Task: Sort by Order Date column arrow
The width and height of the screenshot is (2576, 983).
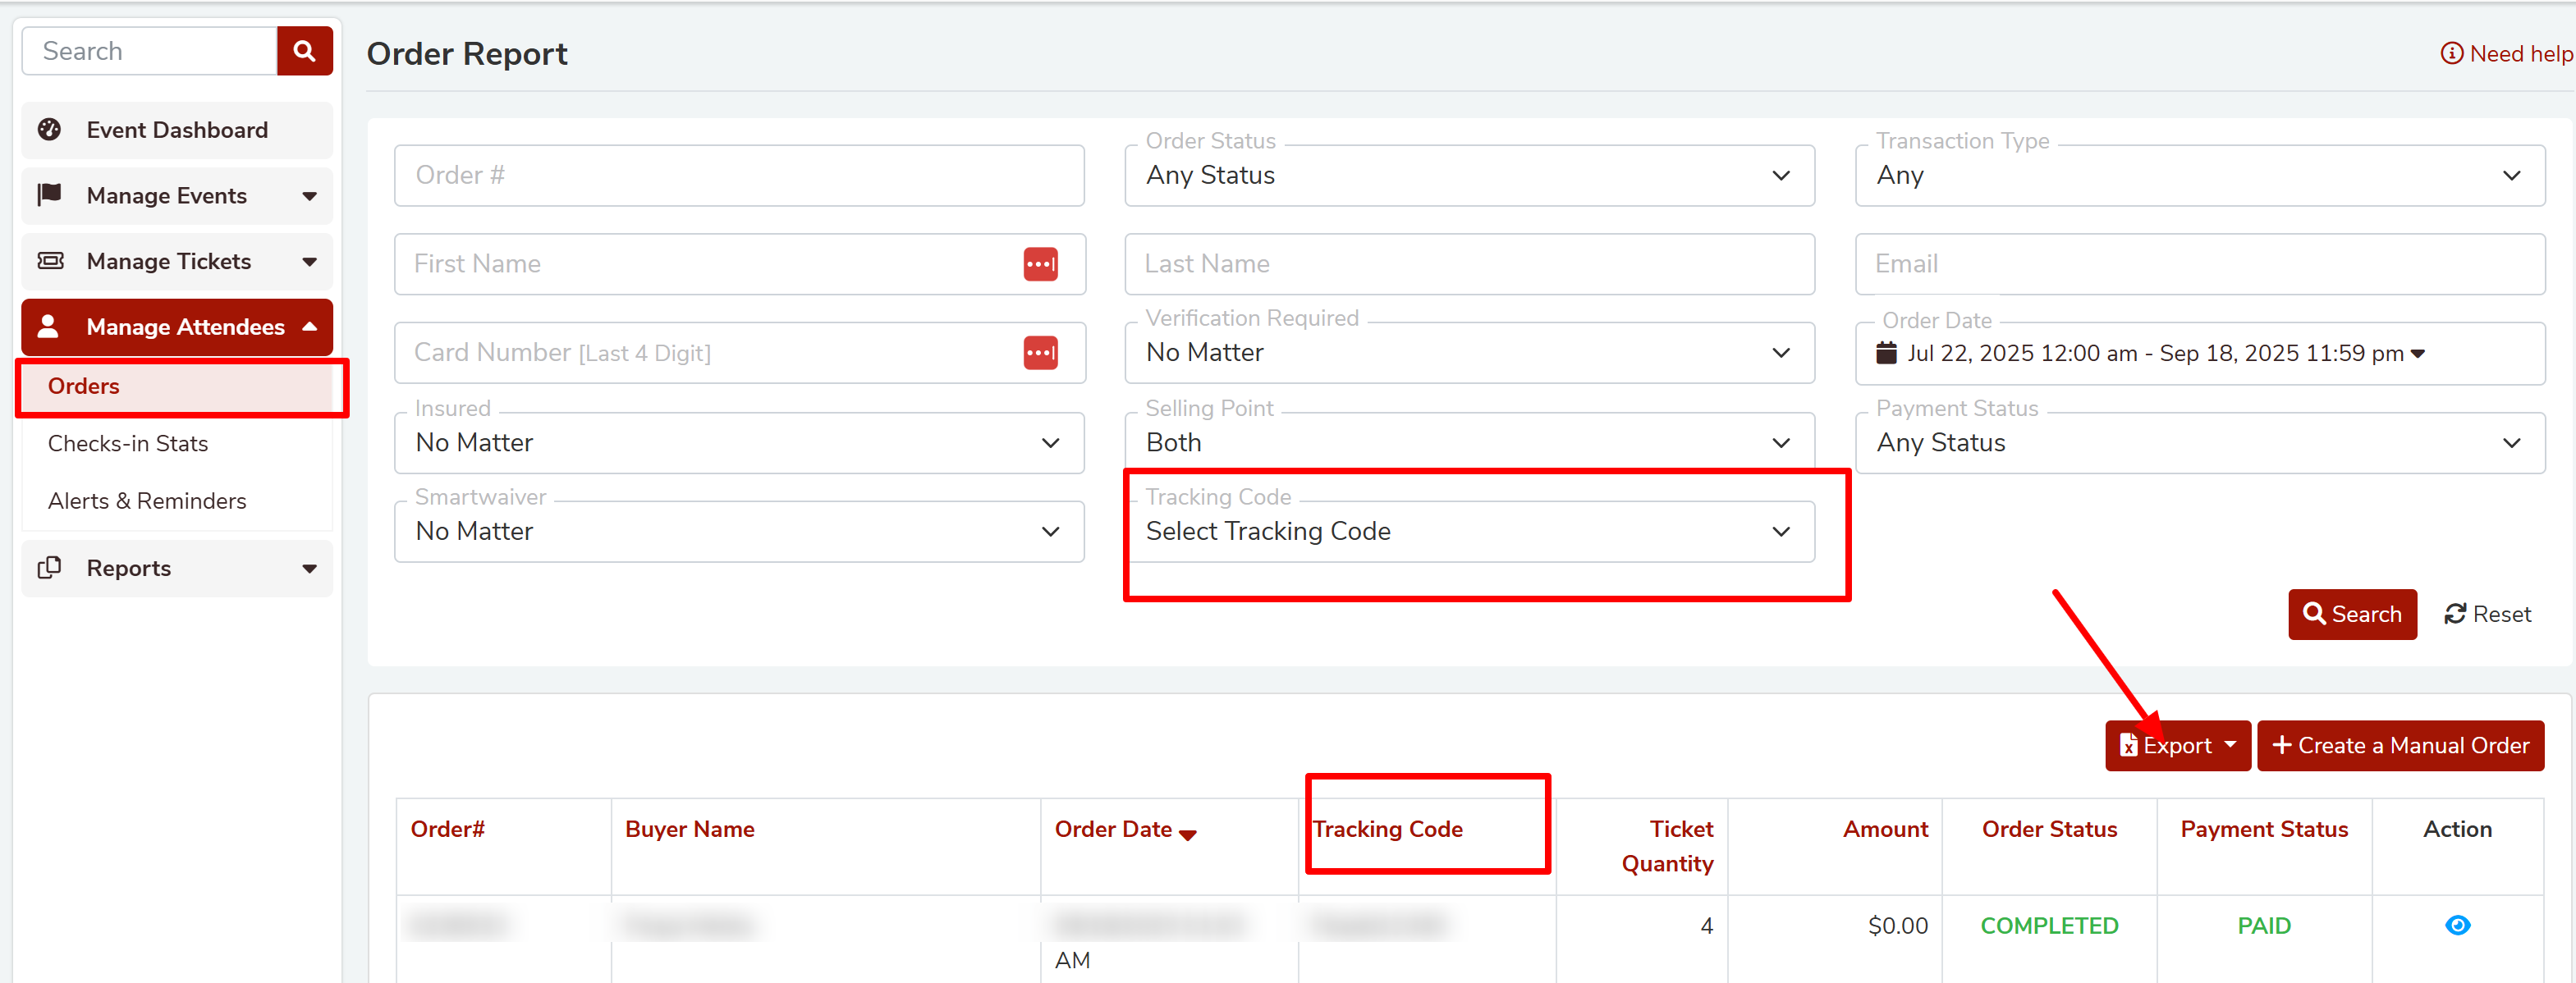Action: coord(1187,834)
